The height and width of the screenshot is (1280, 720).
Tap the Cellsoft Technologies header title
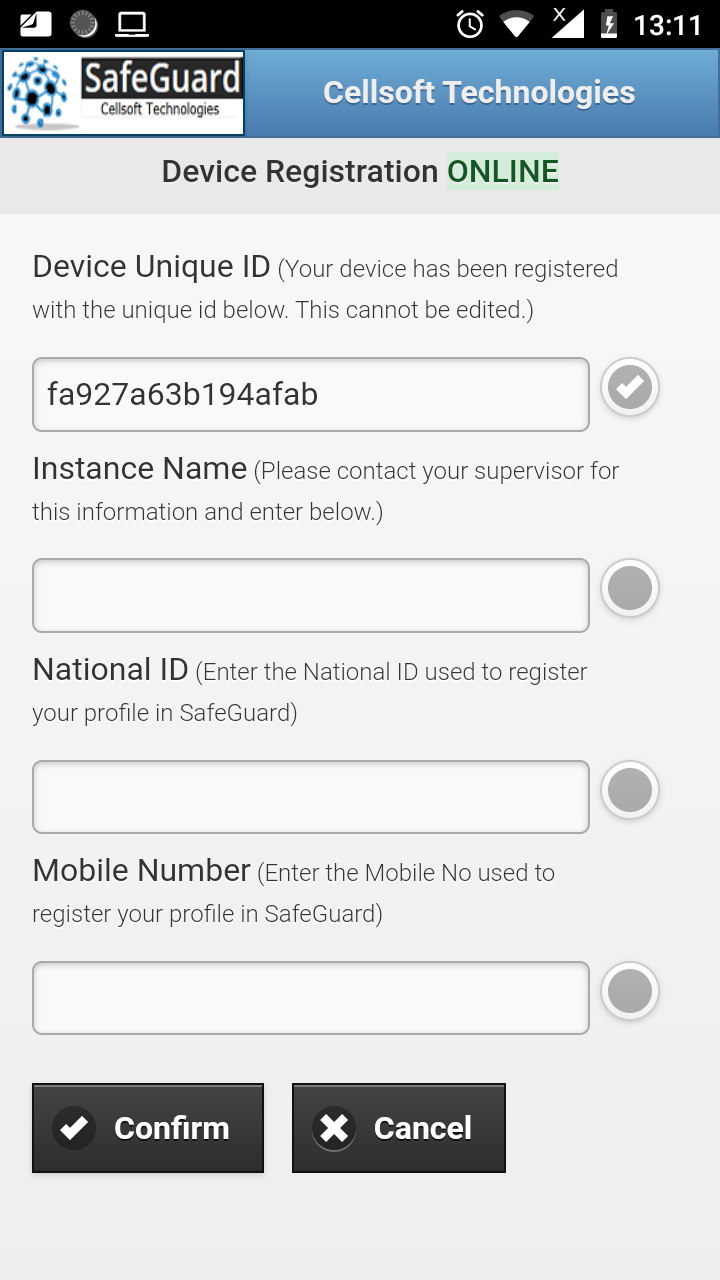pos(479,93)
